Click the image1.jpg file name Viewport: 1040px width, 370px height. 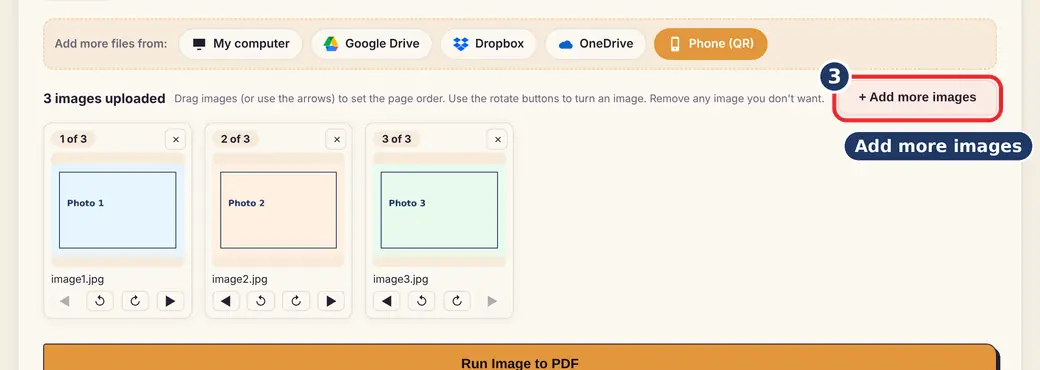pyautogui.click(x=78, y=279)
